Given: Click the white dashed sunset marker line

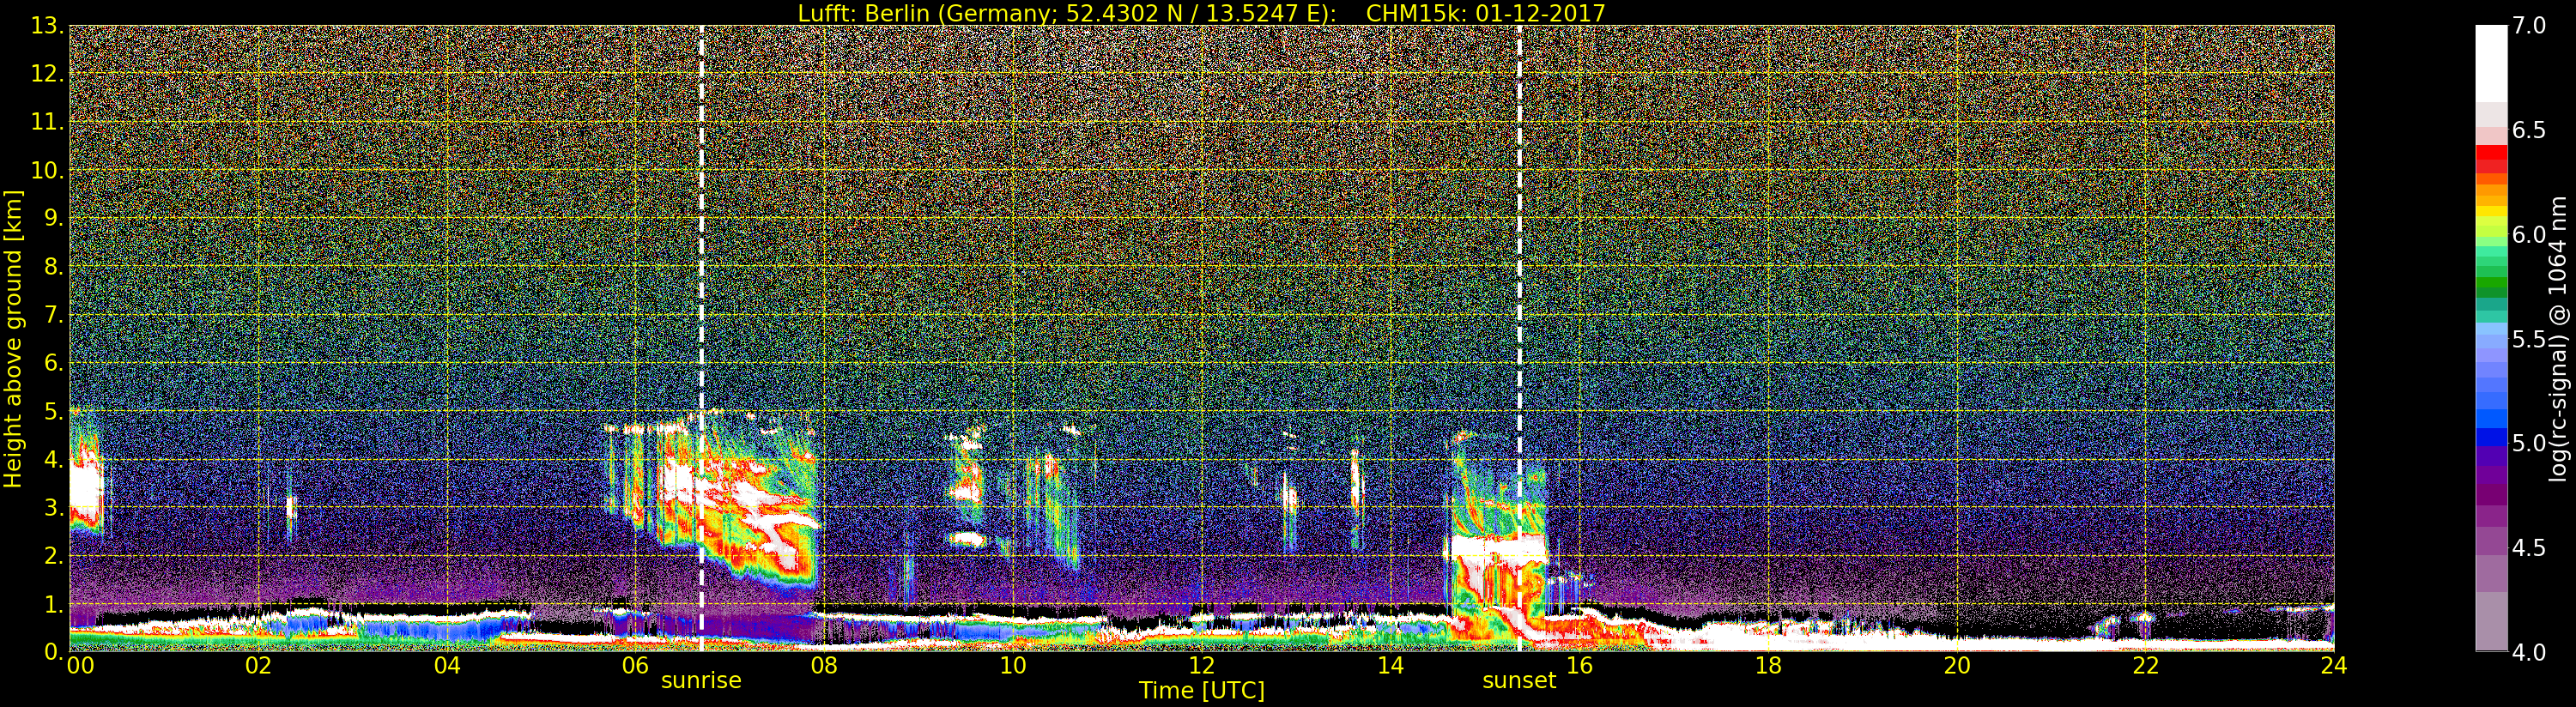Looking at the screenshot, I should point(1519,338).
